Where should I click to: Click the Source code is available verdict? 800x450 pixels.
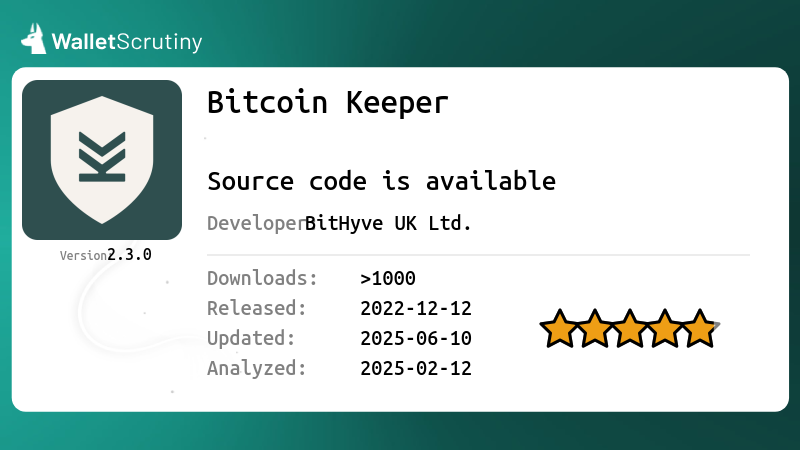[x=381, y=181]
